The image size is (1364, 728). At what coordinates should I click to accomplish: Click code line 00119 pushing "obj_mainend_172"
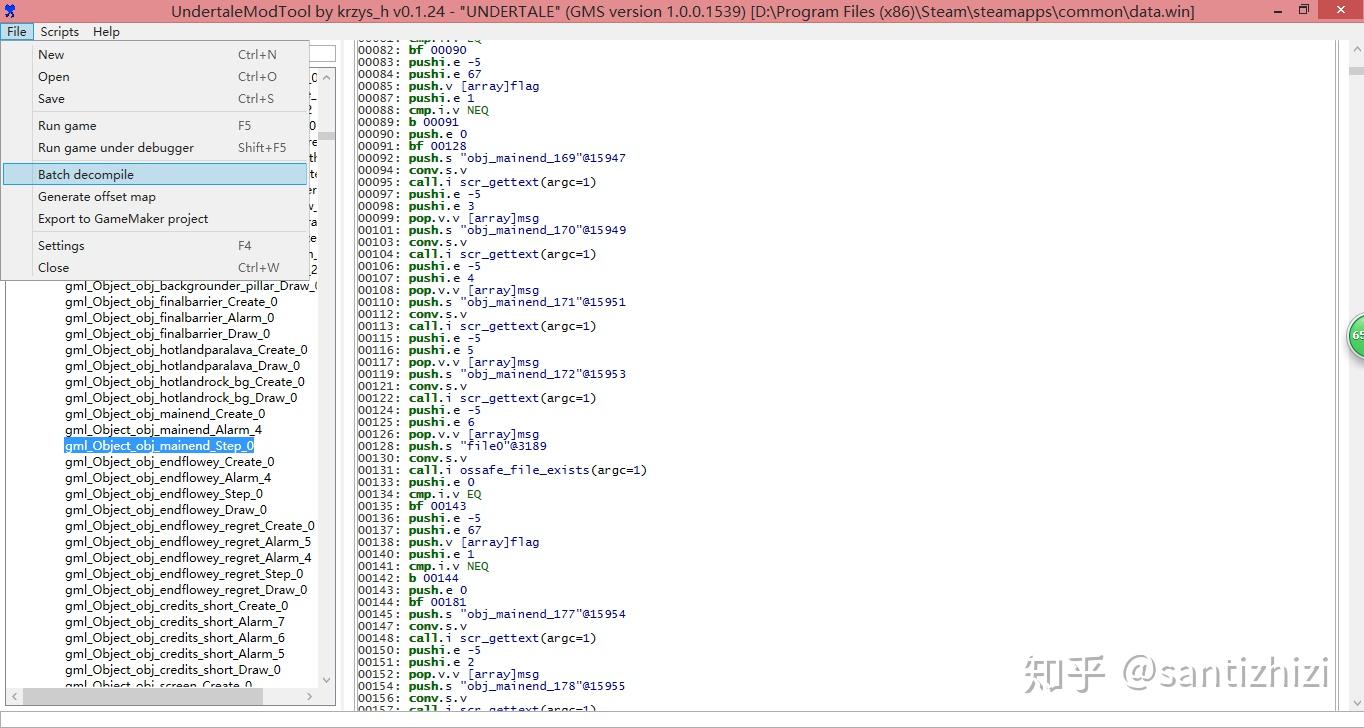tap(492, 374)
